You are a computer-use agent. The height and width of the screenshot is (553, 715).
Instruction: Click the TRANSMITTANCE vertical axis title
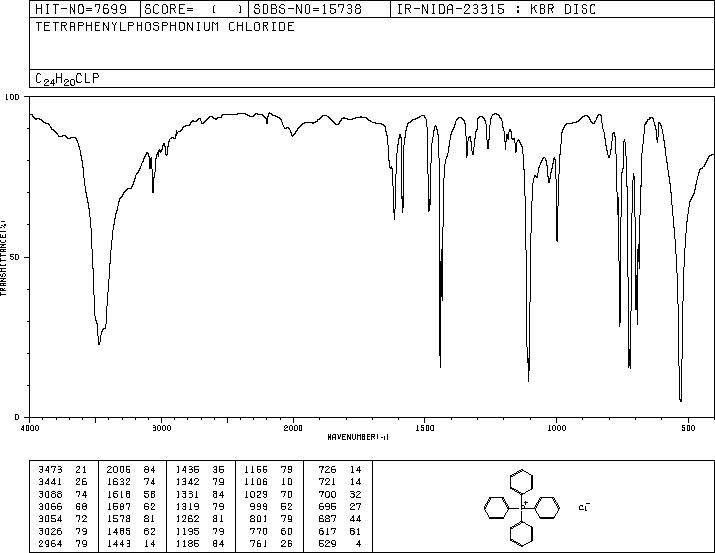3,258
